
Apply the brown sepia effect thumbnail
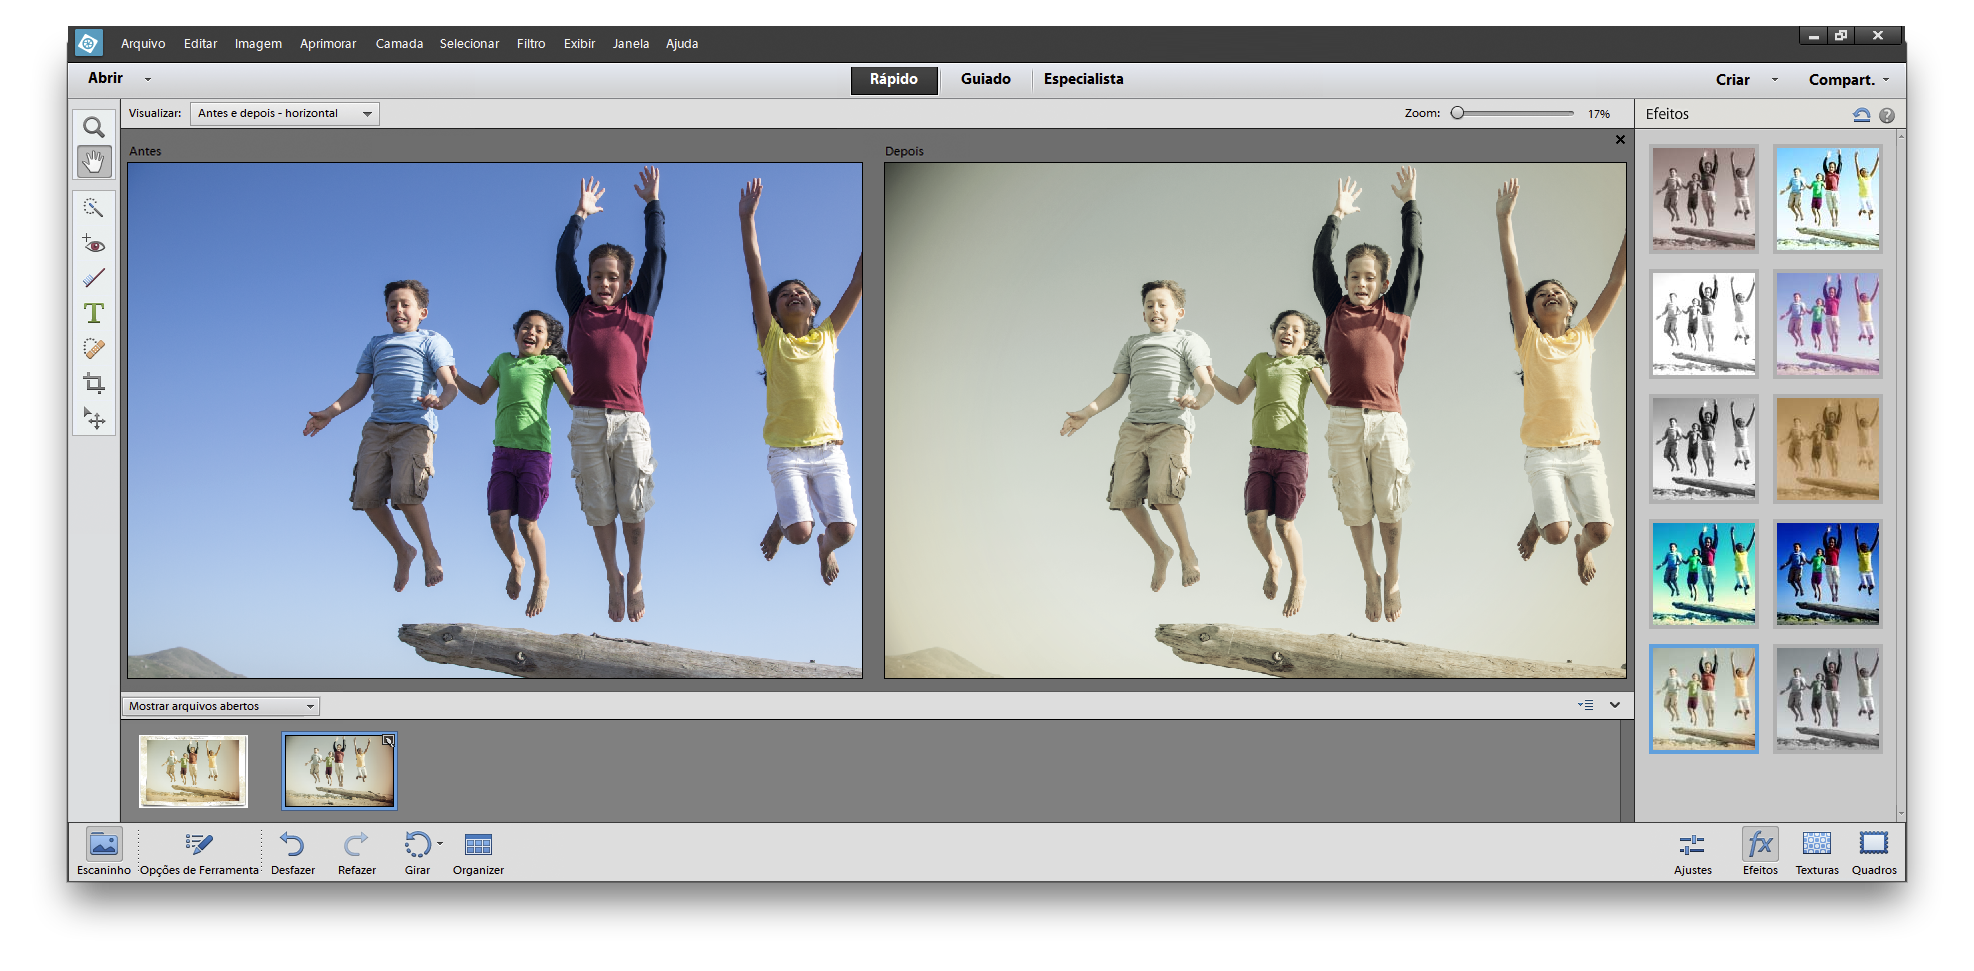point(1828,449)
